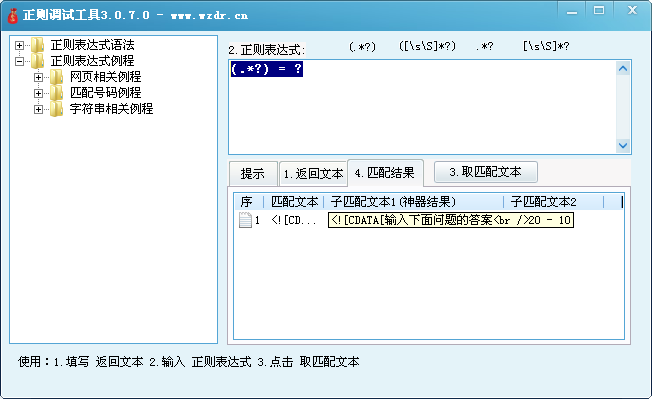The width and height of the screenshot is (652, 399).
Task: Expand the 正则表达式语法 tree node
Action: [x=19, y=45]
